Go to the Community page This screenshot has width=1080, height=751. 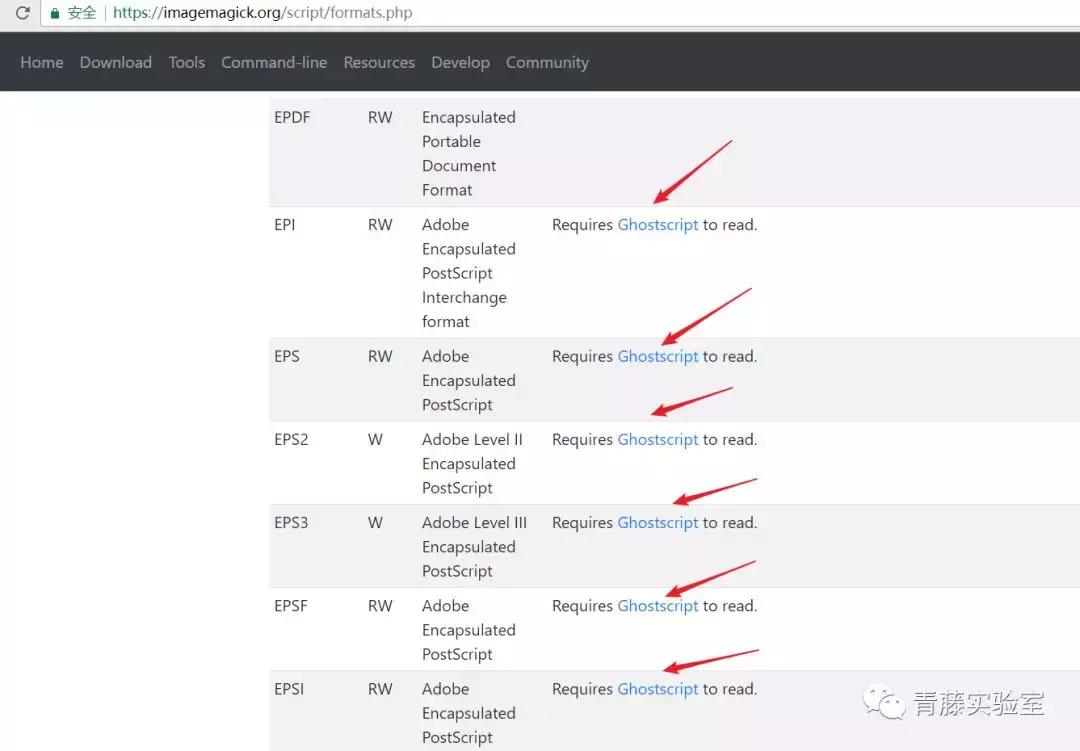tap(547, 62)
